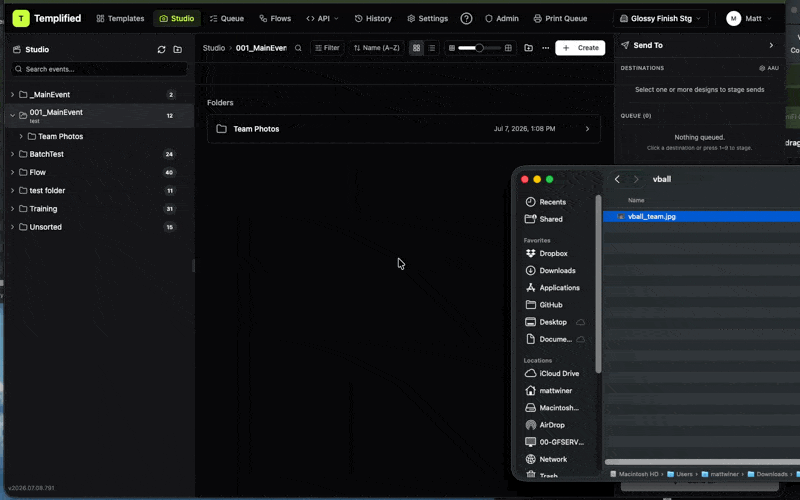Go to the Flows tab

pos(275,18)
